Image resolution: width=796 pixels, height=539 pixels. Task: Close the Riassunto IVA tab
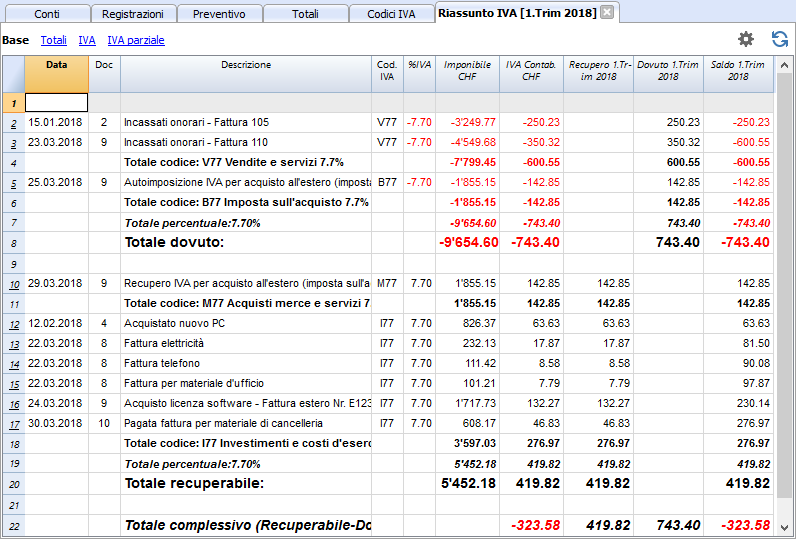(x=607, y=12)
